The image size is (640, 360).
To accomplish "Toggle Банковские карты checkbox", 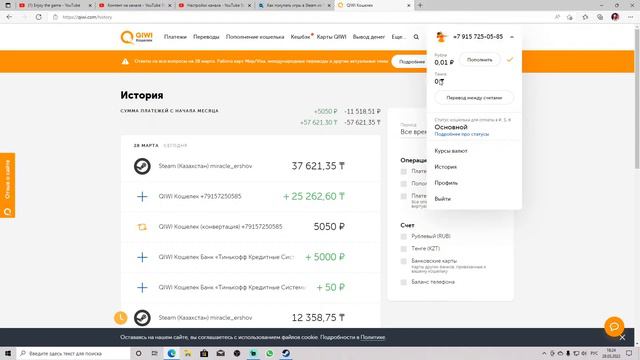I will tap(404, 261).
